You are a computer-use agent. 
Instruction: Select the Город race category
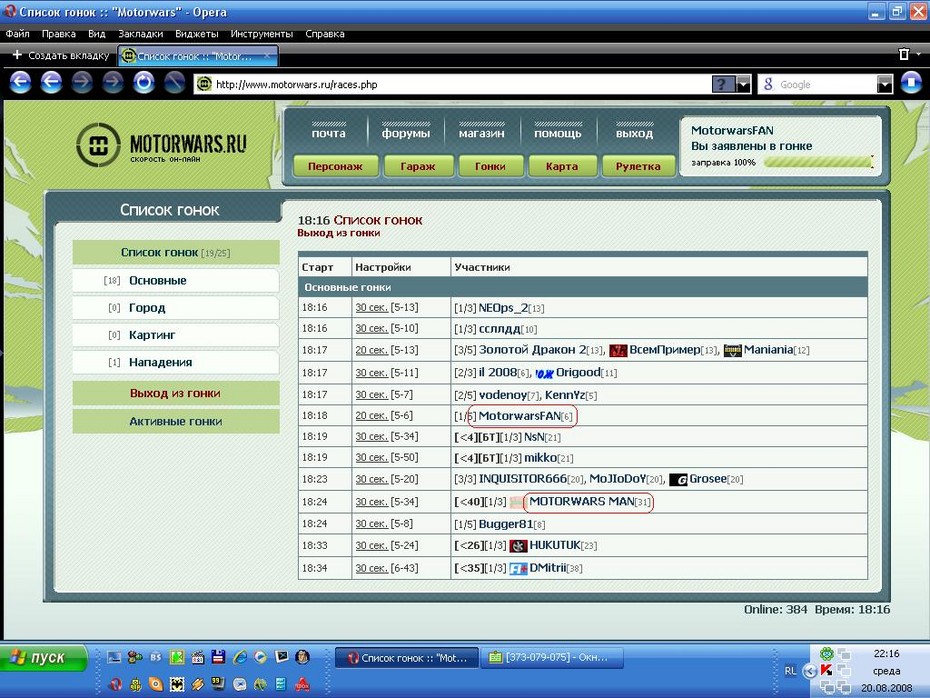(176, 308)
